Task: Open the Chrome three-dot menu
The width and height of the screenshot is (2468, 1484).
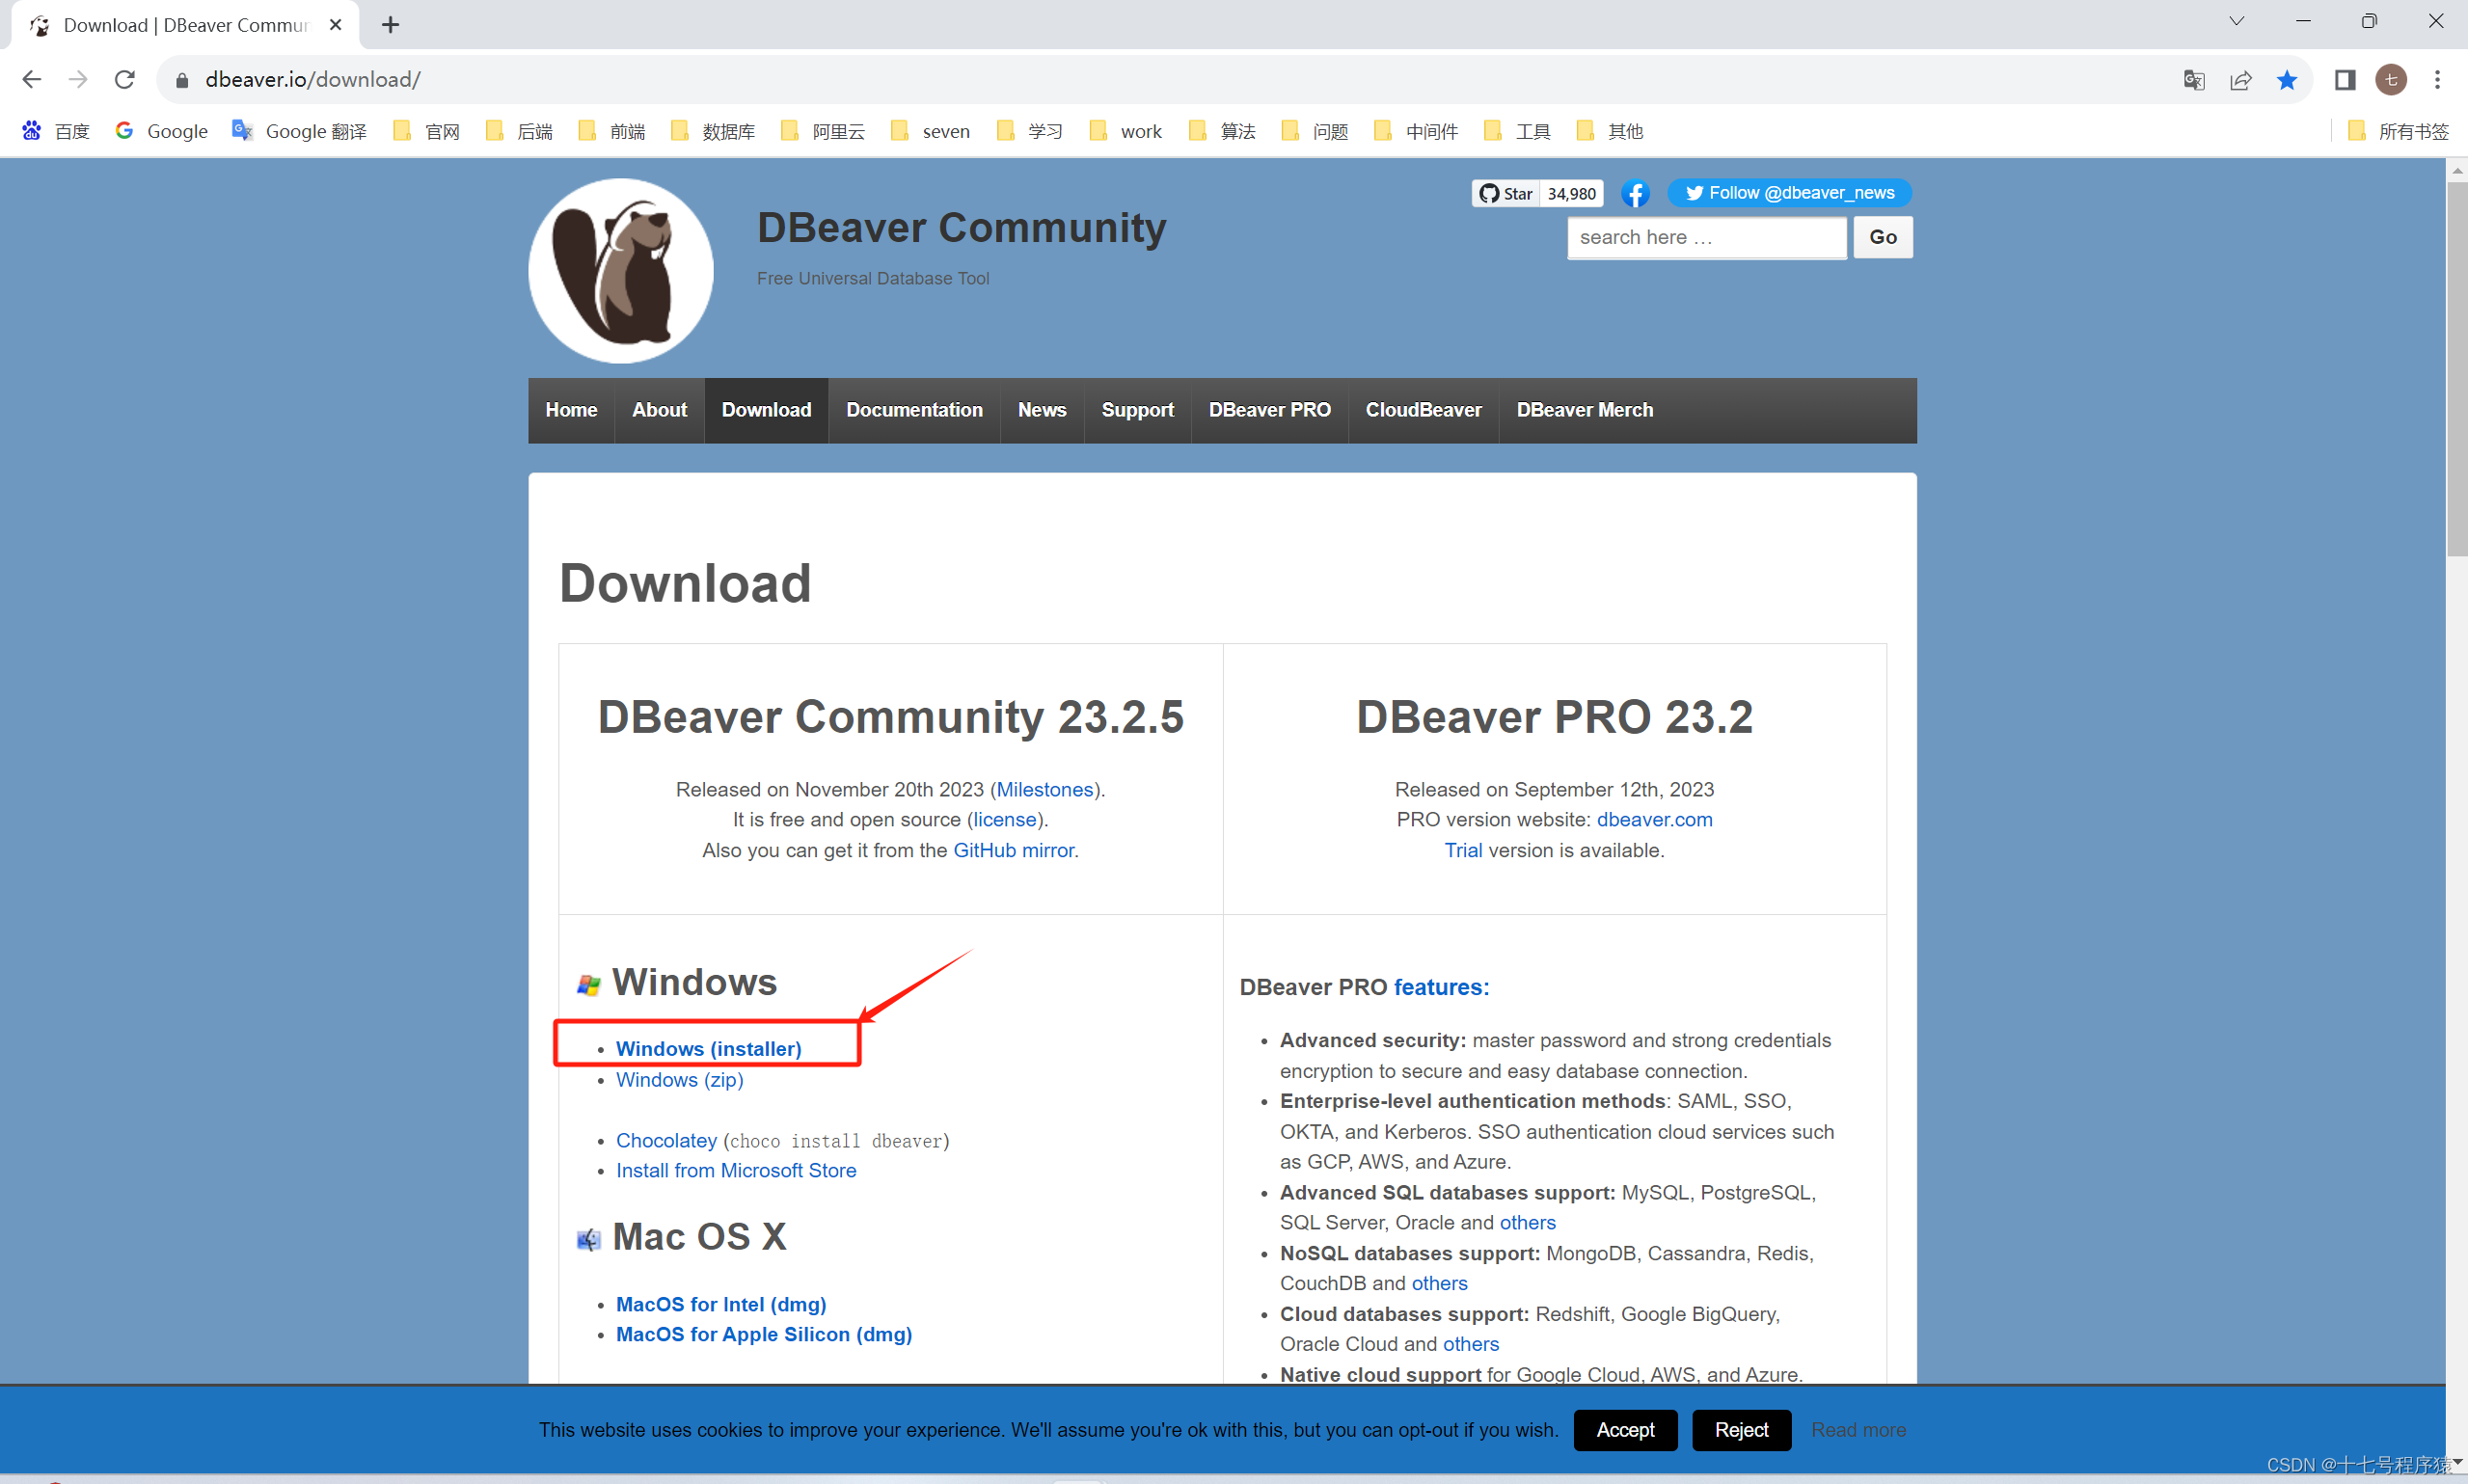Action: pyautogui.click(x=2437, y=80)
